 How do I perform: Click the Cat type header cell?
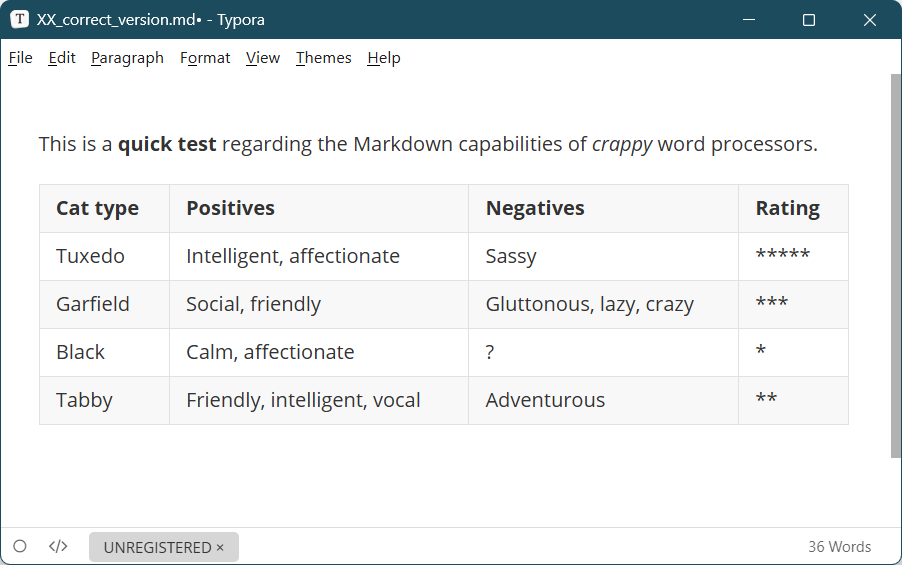(x=97, y=208)
